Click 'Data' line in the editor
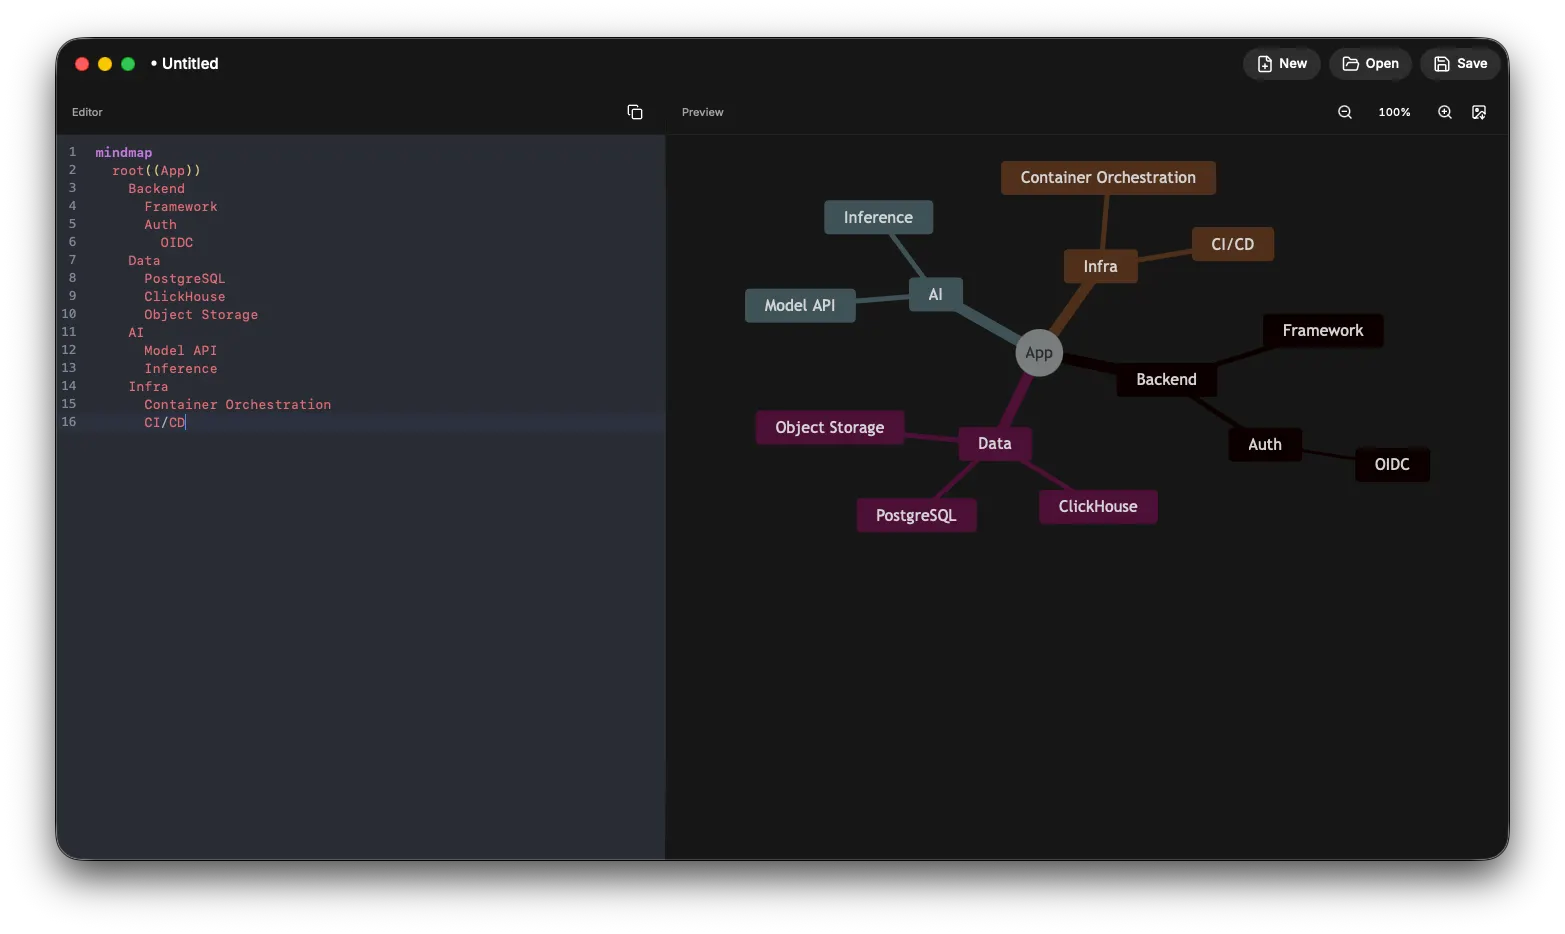The image size is (1565, 934). pyautogui.click(x=144, y=261)
